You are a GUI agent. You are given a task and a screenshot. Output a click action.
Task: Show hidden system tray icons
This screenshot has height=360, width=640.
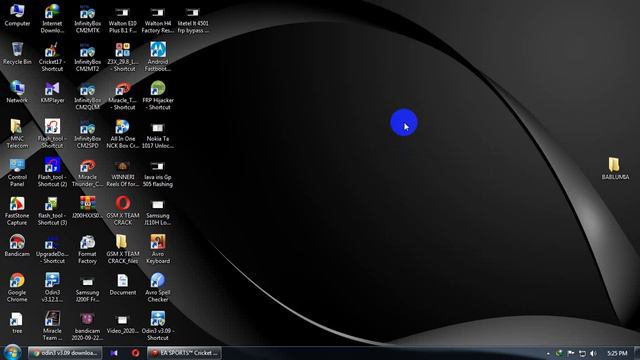coord(548,353)
